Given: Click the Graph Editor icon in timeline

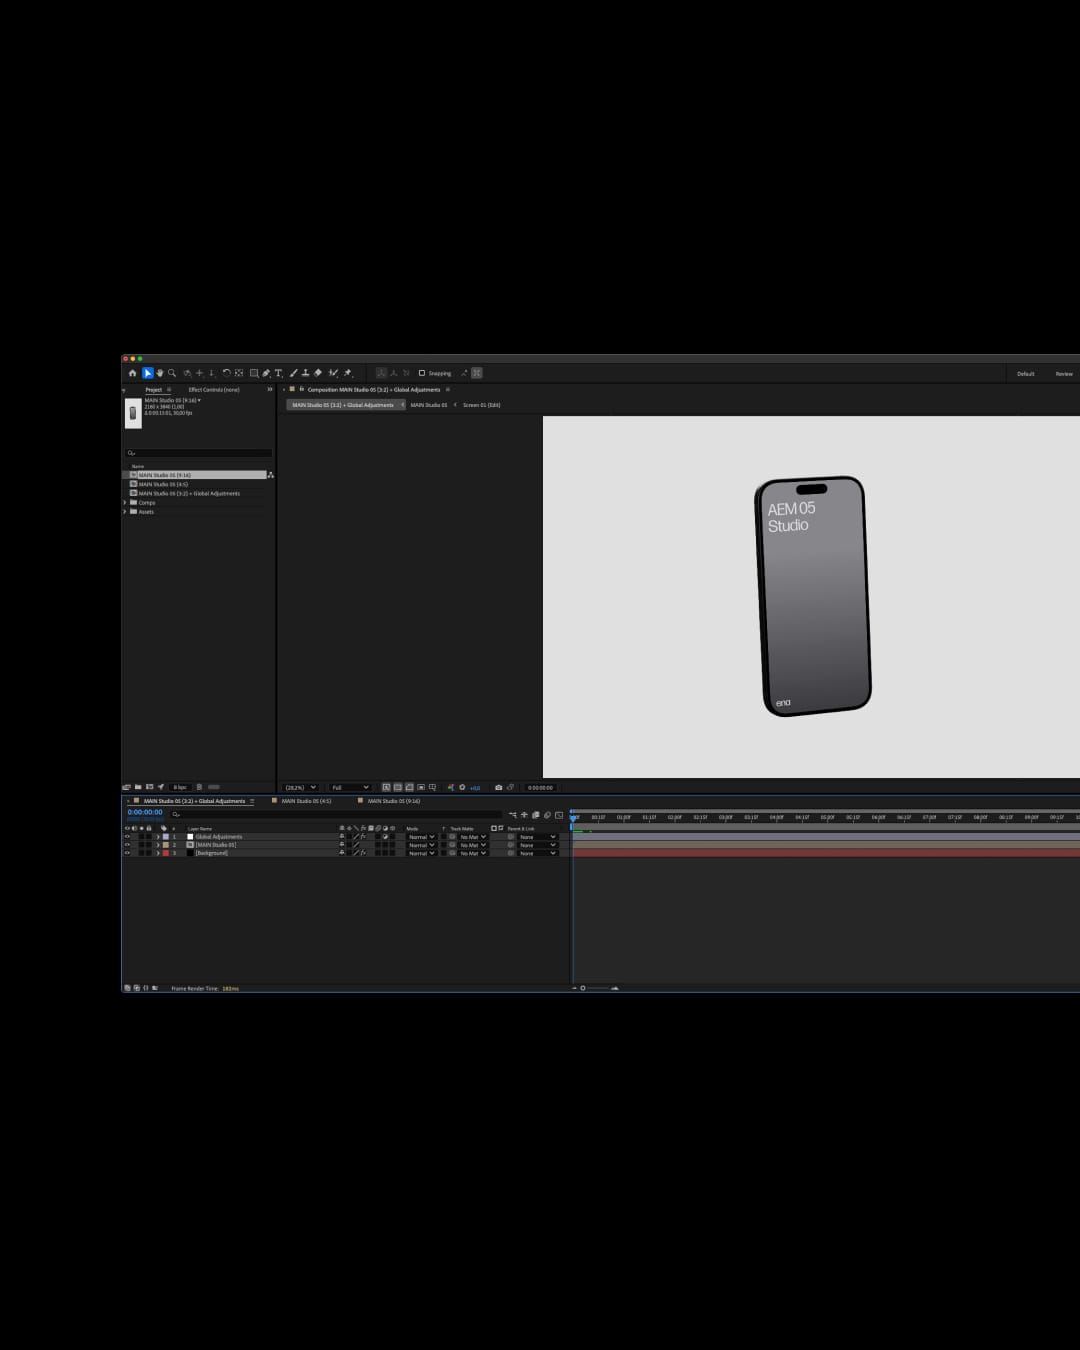Looking at the screenshot, I should pyautogui.click(x=559, y=815).
